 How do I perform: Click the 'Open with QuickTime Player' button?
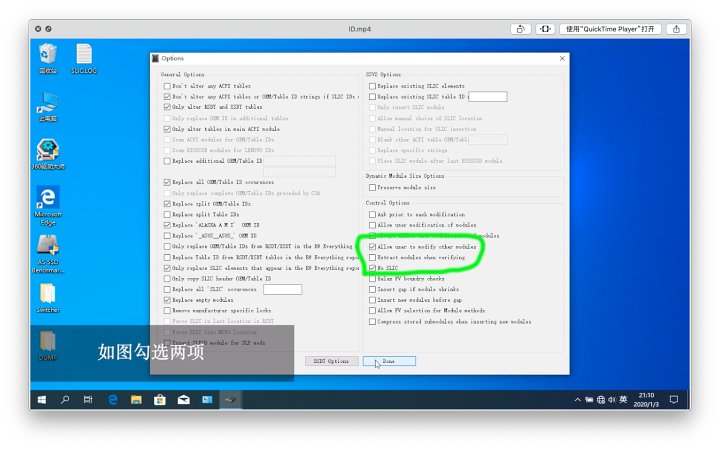coord(610,29)
